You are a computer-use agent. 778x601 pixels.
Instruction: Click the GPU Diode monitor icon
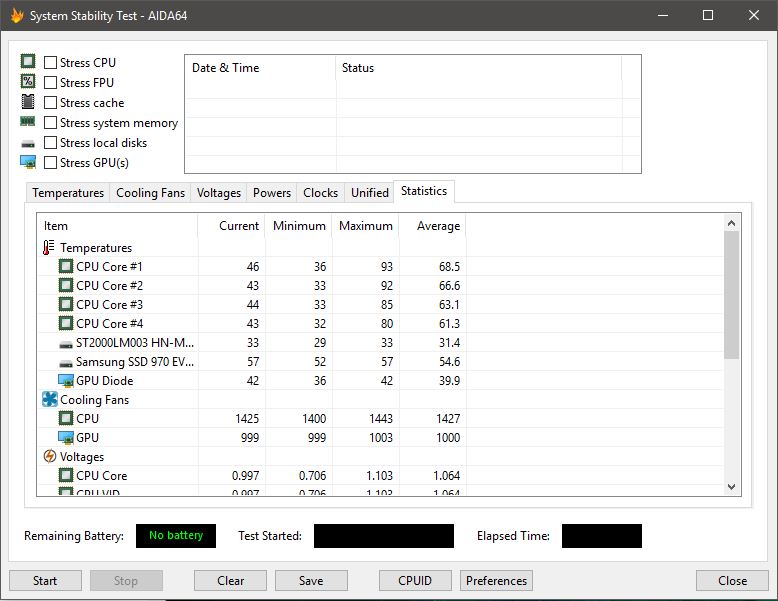click(x=66, y=381)
